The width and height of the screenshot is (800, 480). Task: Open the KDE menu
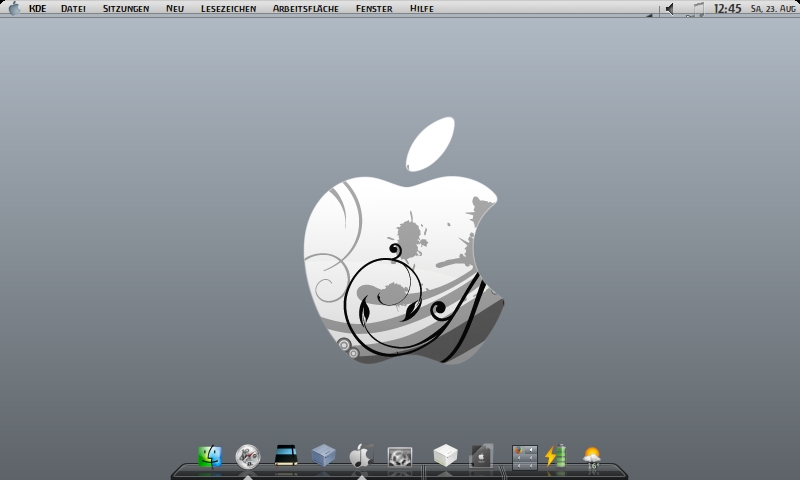(x=37, y=9)
